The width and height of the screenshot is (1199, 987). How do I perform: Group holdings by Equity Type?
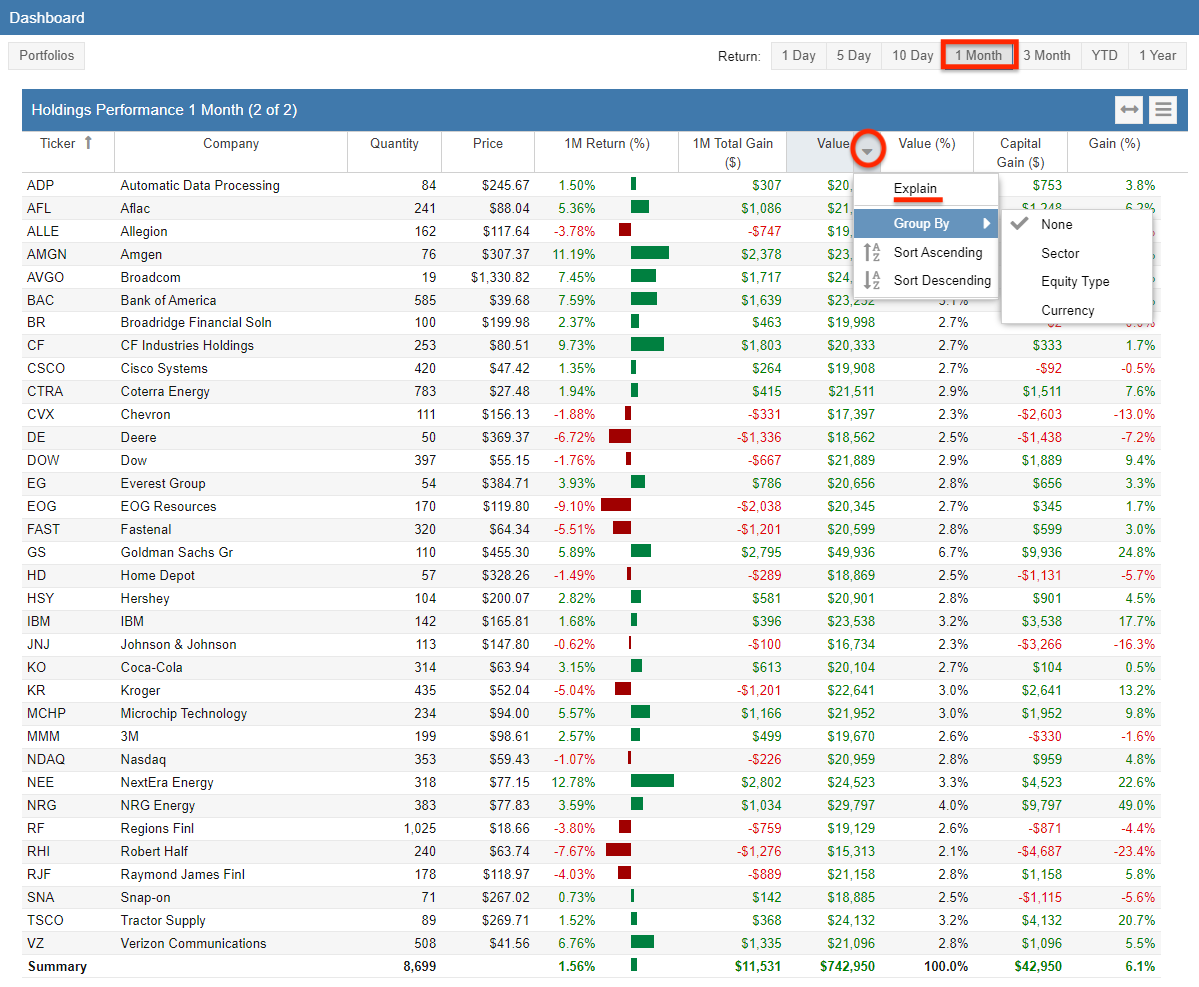pyautogui.click(x=1074, y=281)
